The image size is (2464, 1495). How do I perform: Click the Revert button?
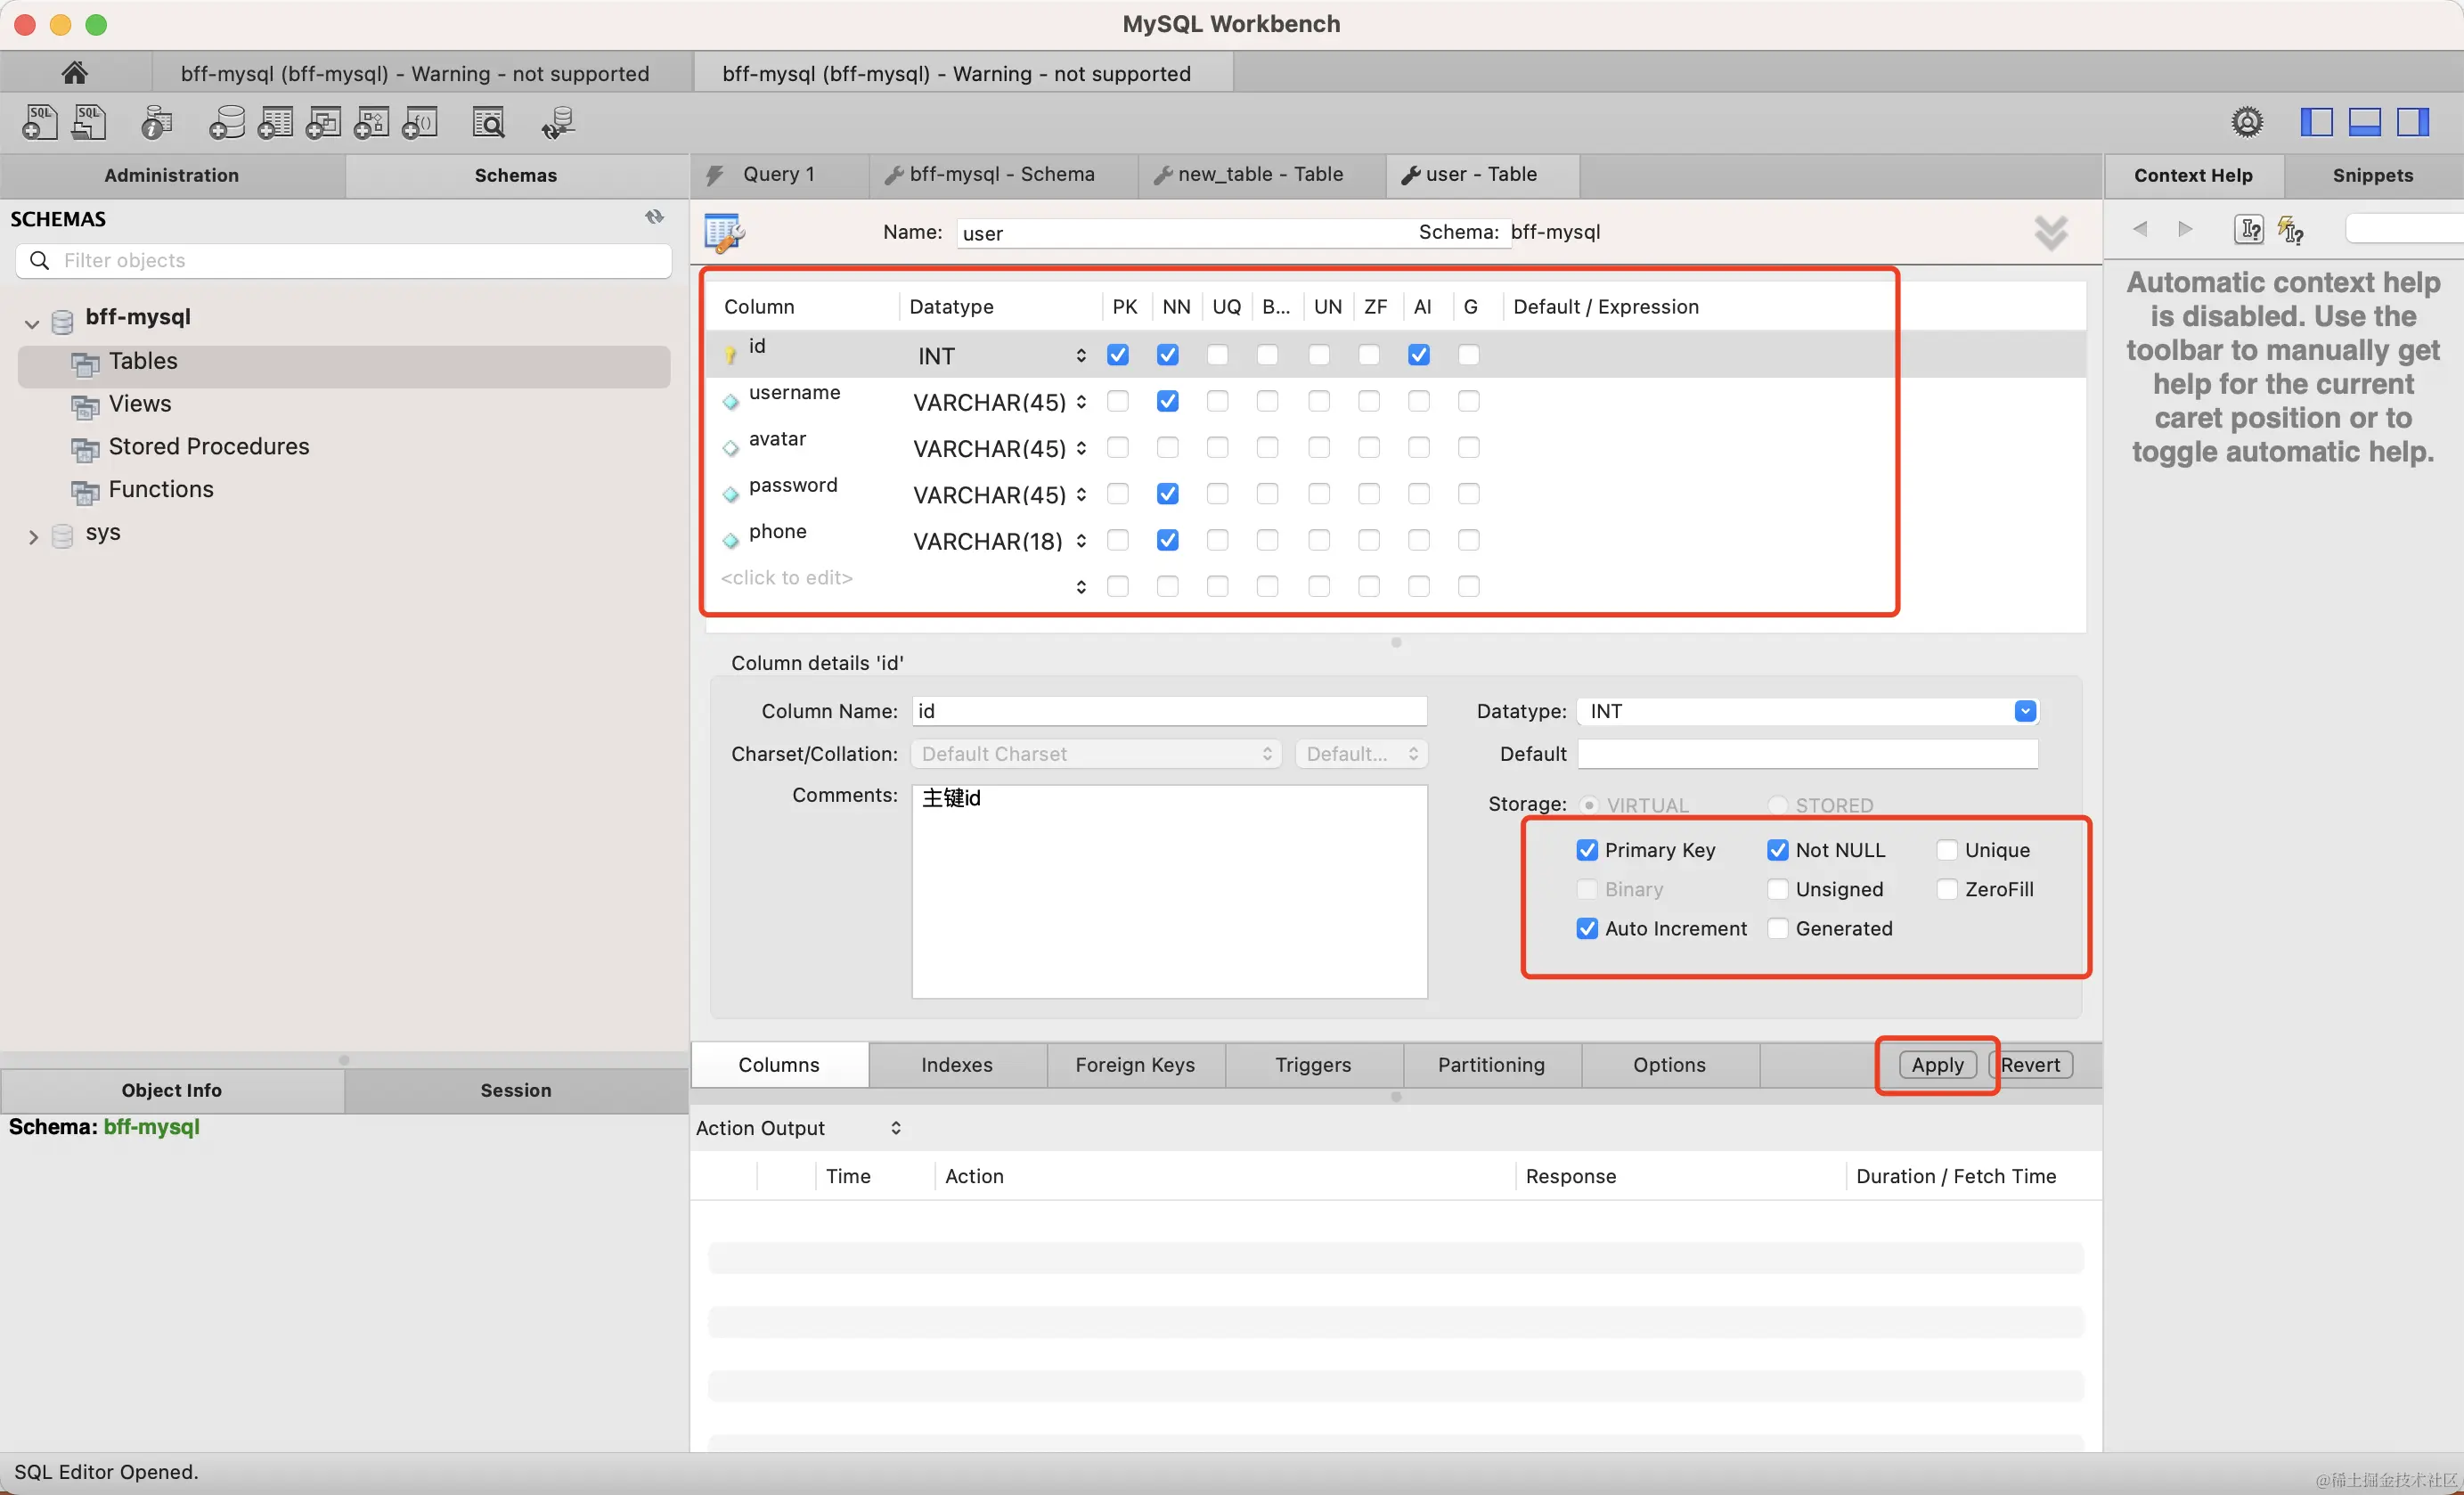(x=2030, y=1065)
